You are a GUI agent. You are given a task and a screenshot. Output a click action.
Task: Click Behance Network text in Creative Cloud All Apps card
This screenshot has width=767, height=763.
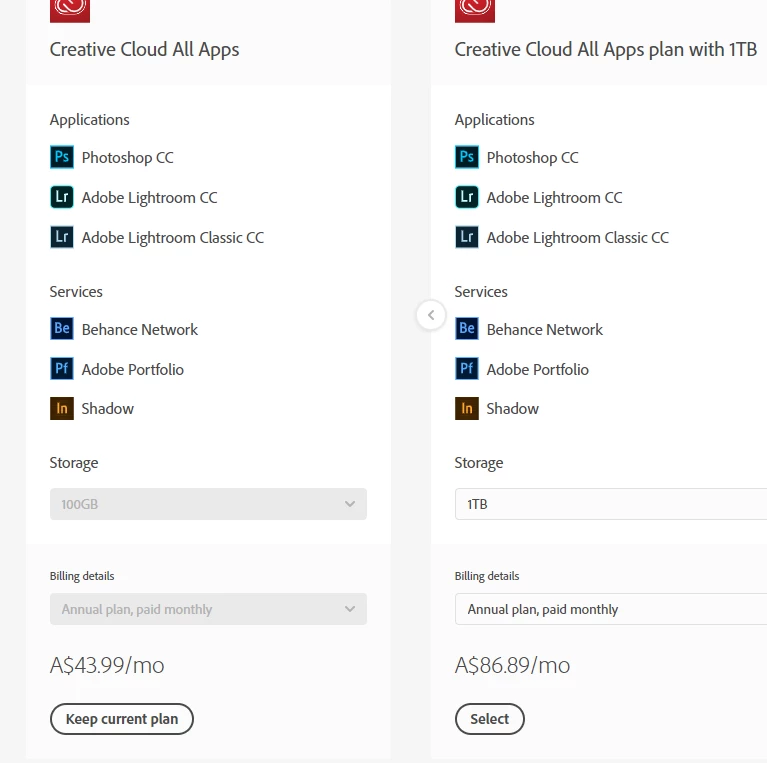click(x=140, y=330)
